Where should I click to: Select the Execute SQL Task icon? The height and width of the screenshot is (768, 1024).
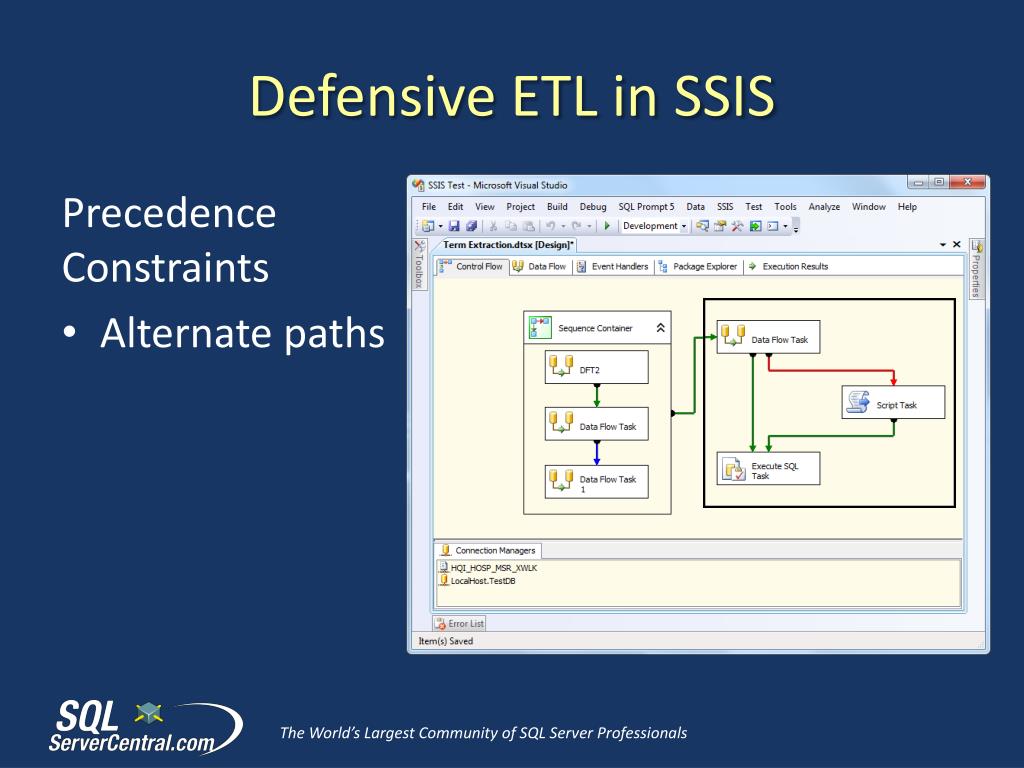pyautogui.click(x=733, y=469)
